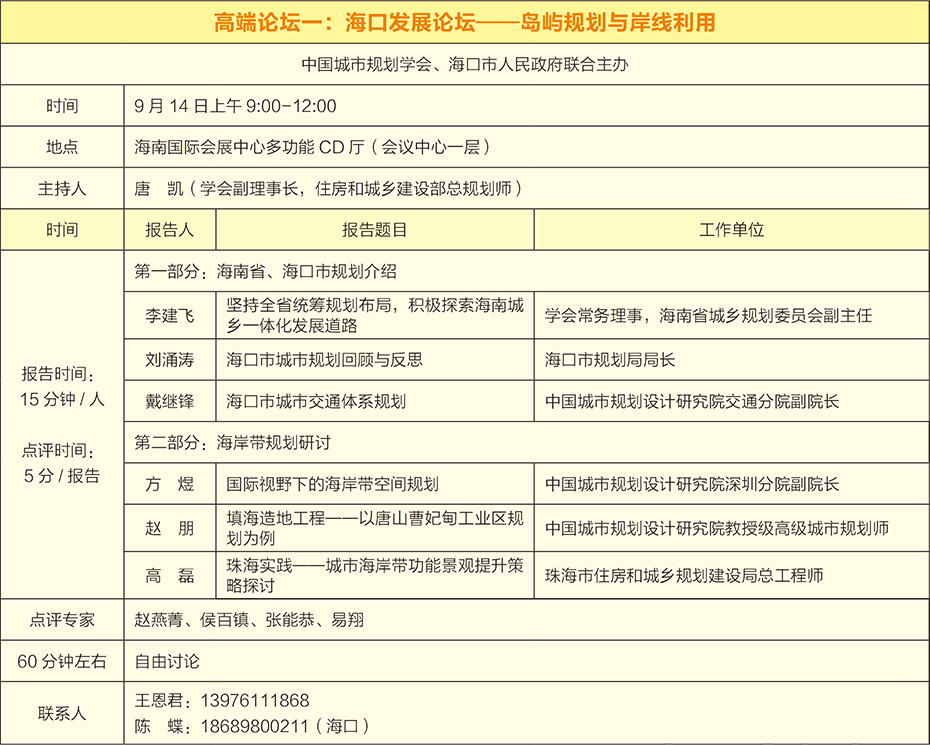This screenshot has width=930, height=745.
Task: Click speaker name 李建飞
Action: (169, 316)
